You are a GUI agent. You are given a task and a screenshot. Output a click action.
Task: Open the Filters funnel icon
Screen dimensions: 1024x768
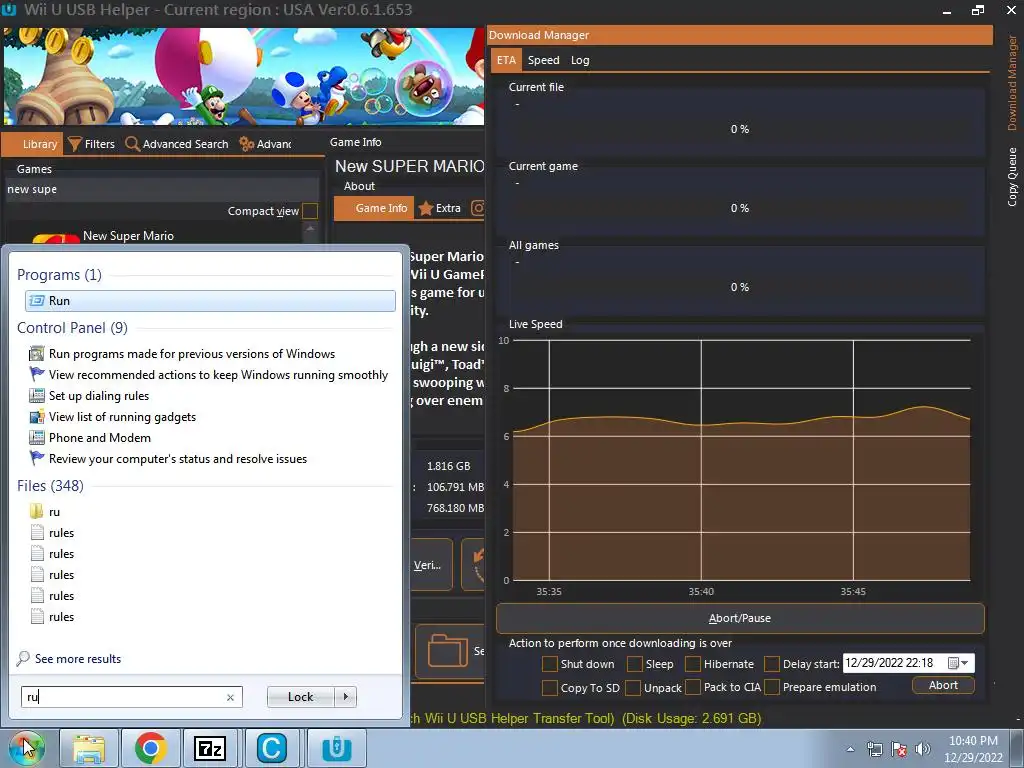point(75,144)
